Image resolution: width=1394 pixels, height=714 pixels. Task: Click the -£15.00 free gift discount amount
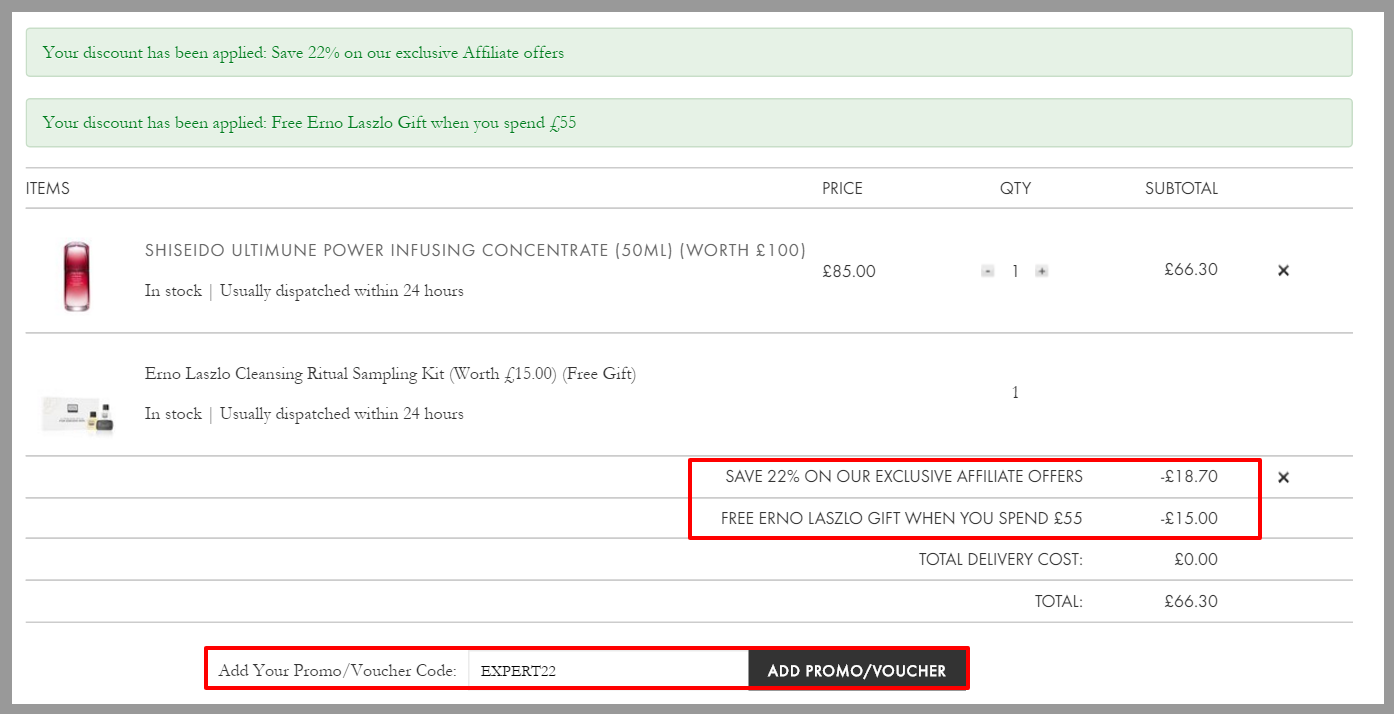[1190, 518]
